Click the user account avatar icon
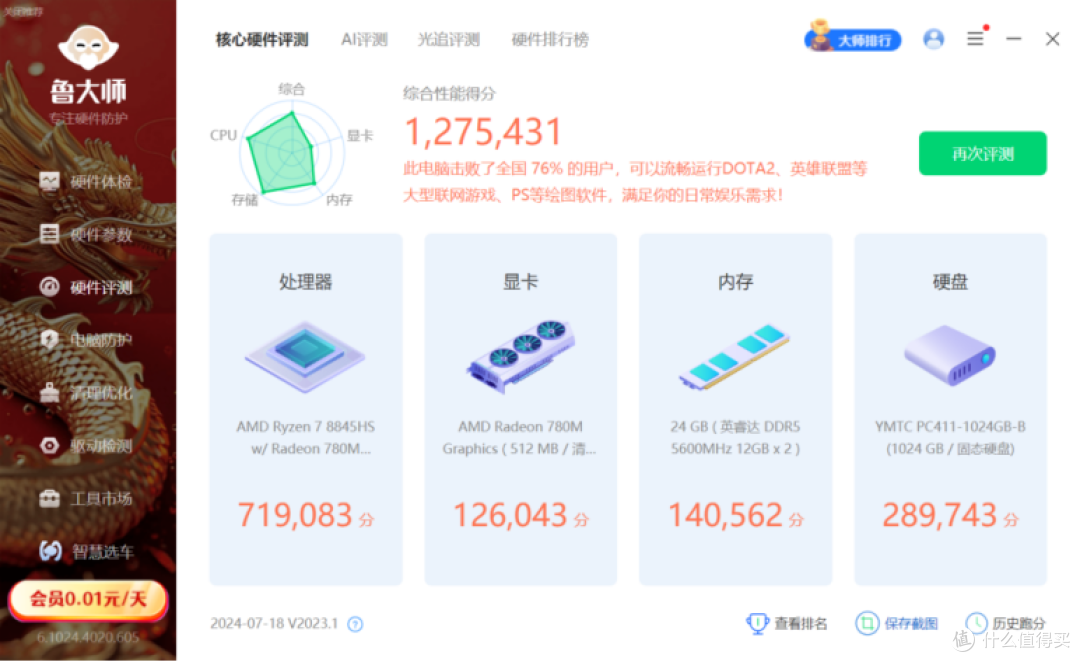 tap(933, 39)
